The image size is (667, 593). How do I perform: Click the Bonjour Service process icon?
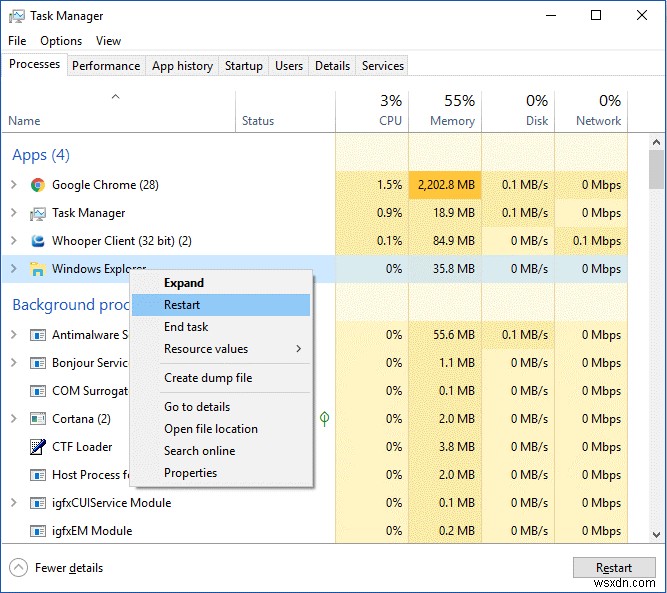point(38,363)
